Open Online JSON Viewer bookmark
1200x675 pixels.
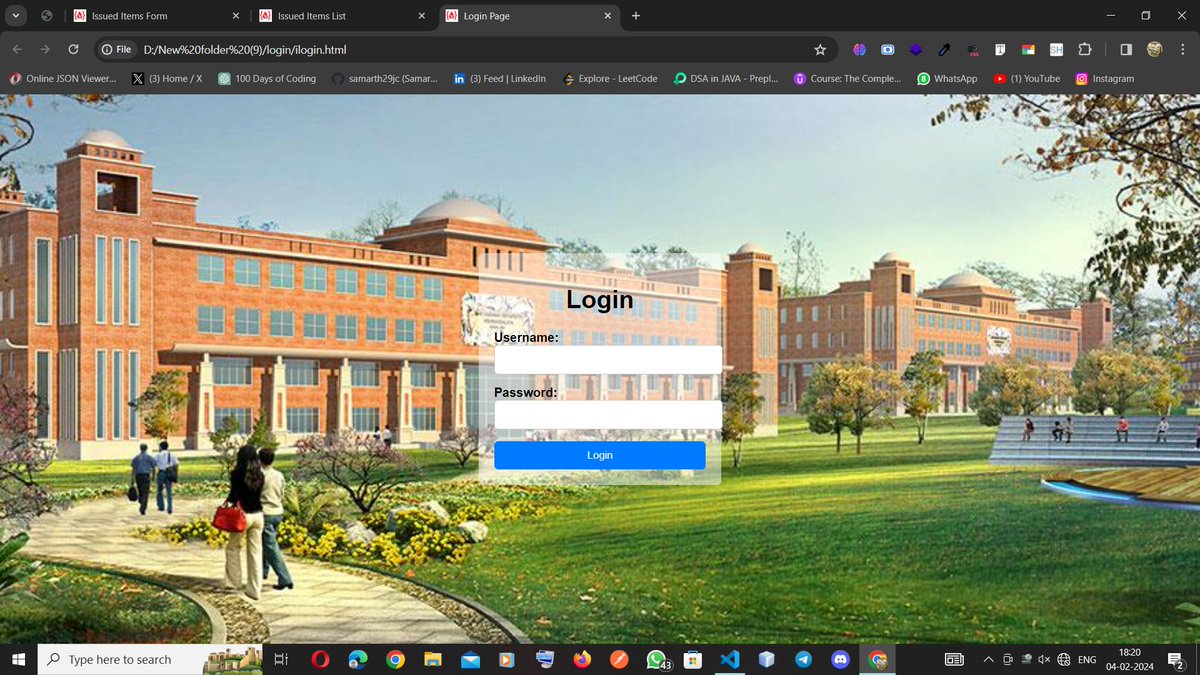(x=63, y=78)
